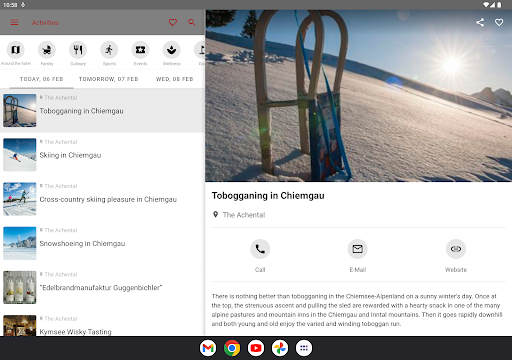Screen dimensions: 512x360
Task: Open Edelbrandmanufaktur Guggenbichler list entry
Action: (102, 287)
